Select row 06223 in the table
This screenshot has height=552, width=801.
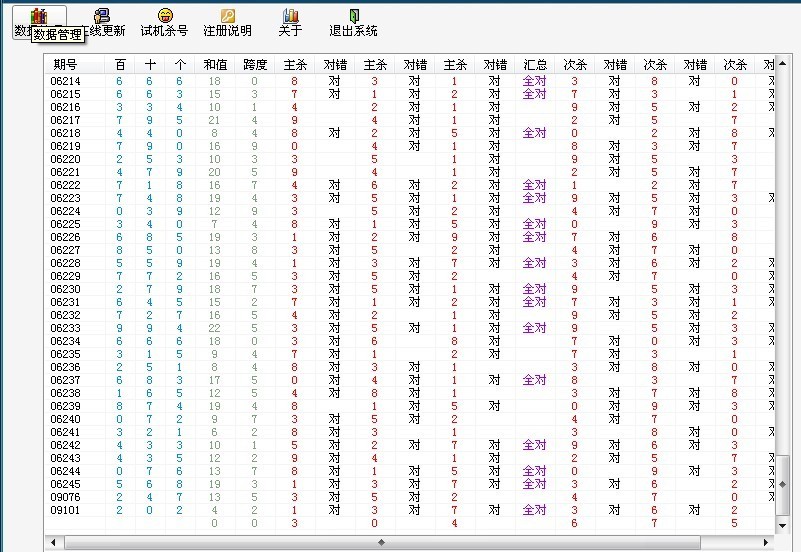click(x=410, y=198)
